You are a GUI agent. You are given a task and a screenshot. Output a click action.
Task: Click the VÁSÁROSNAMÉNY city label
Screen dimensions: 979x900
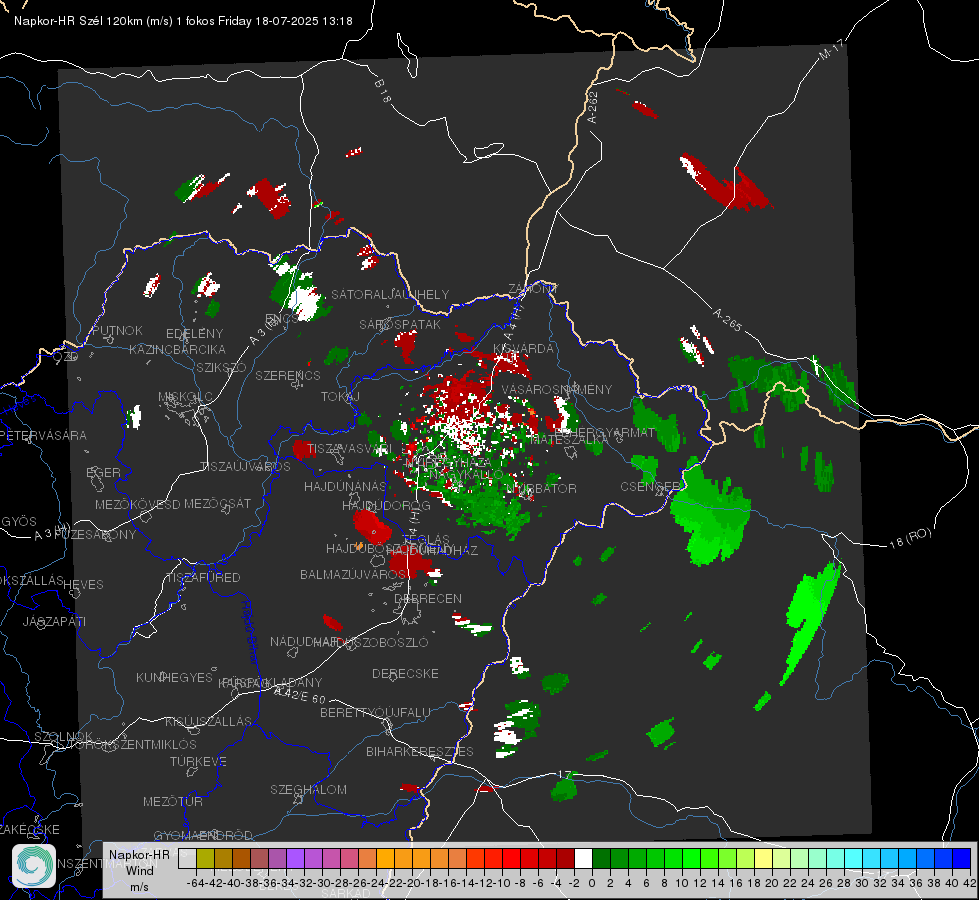point(557,389)
